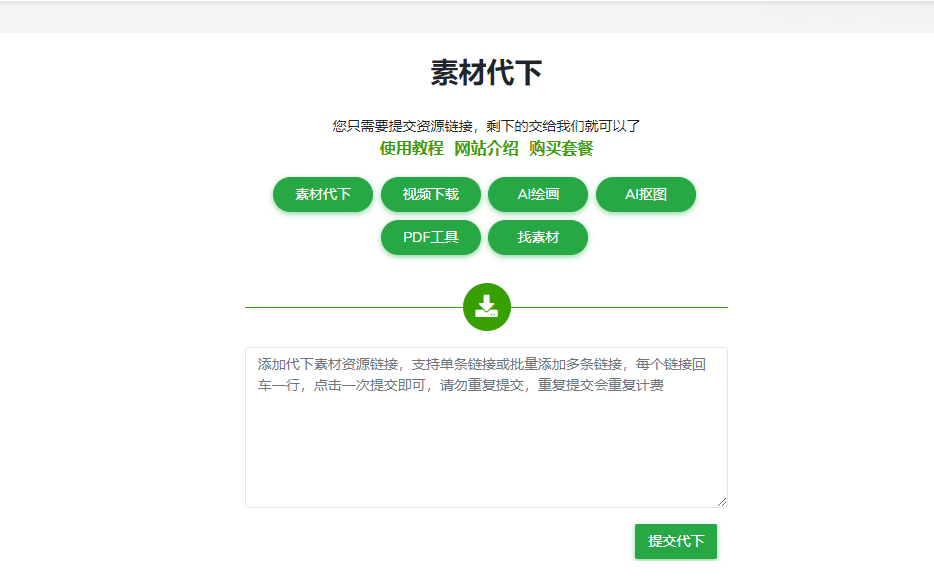The width and height of the screenshot is (934, 579).
Task: Open the 网站介绍 site introduction link
Action: 486,148
